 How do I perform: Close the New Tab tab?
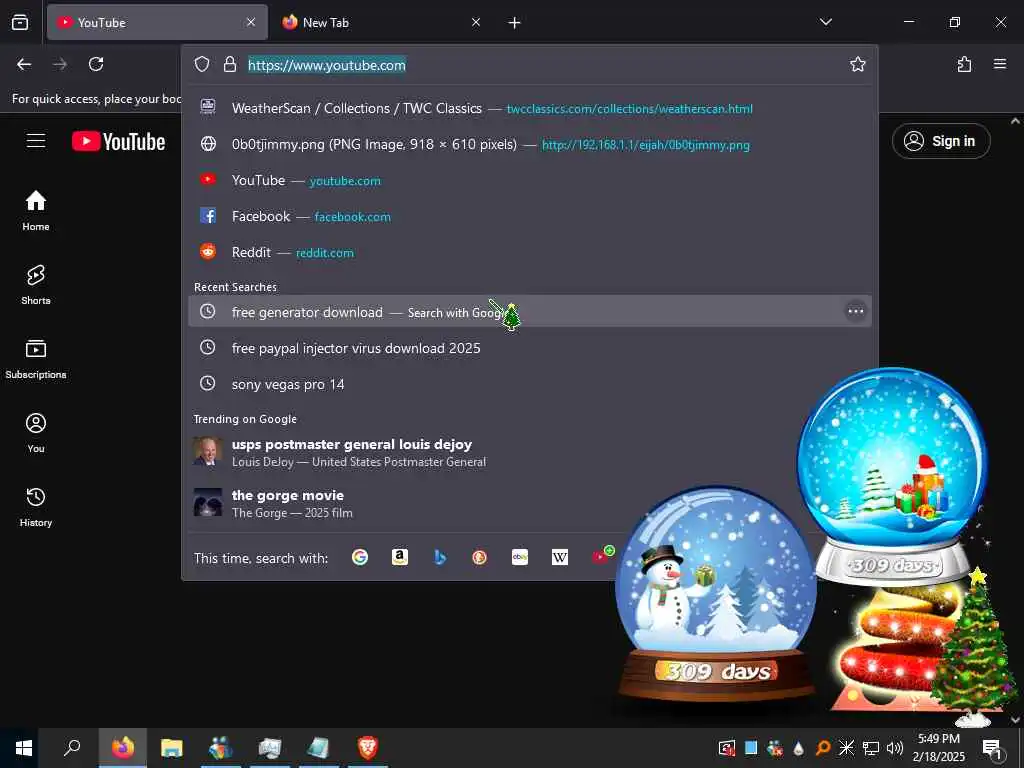point(476,22)
